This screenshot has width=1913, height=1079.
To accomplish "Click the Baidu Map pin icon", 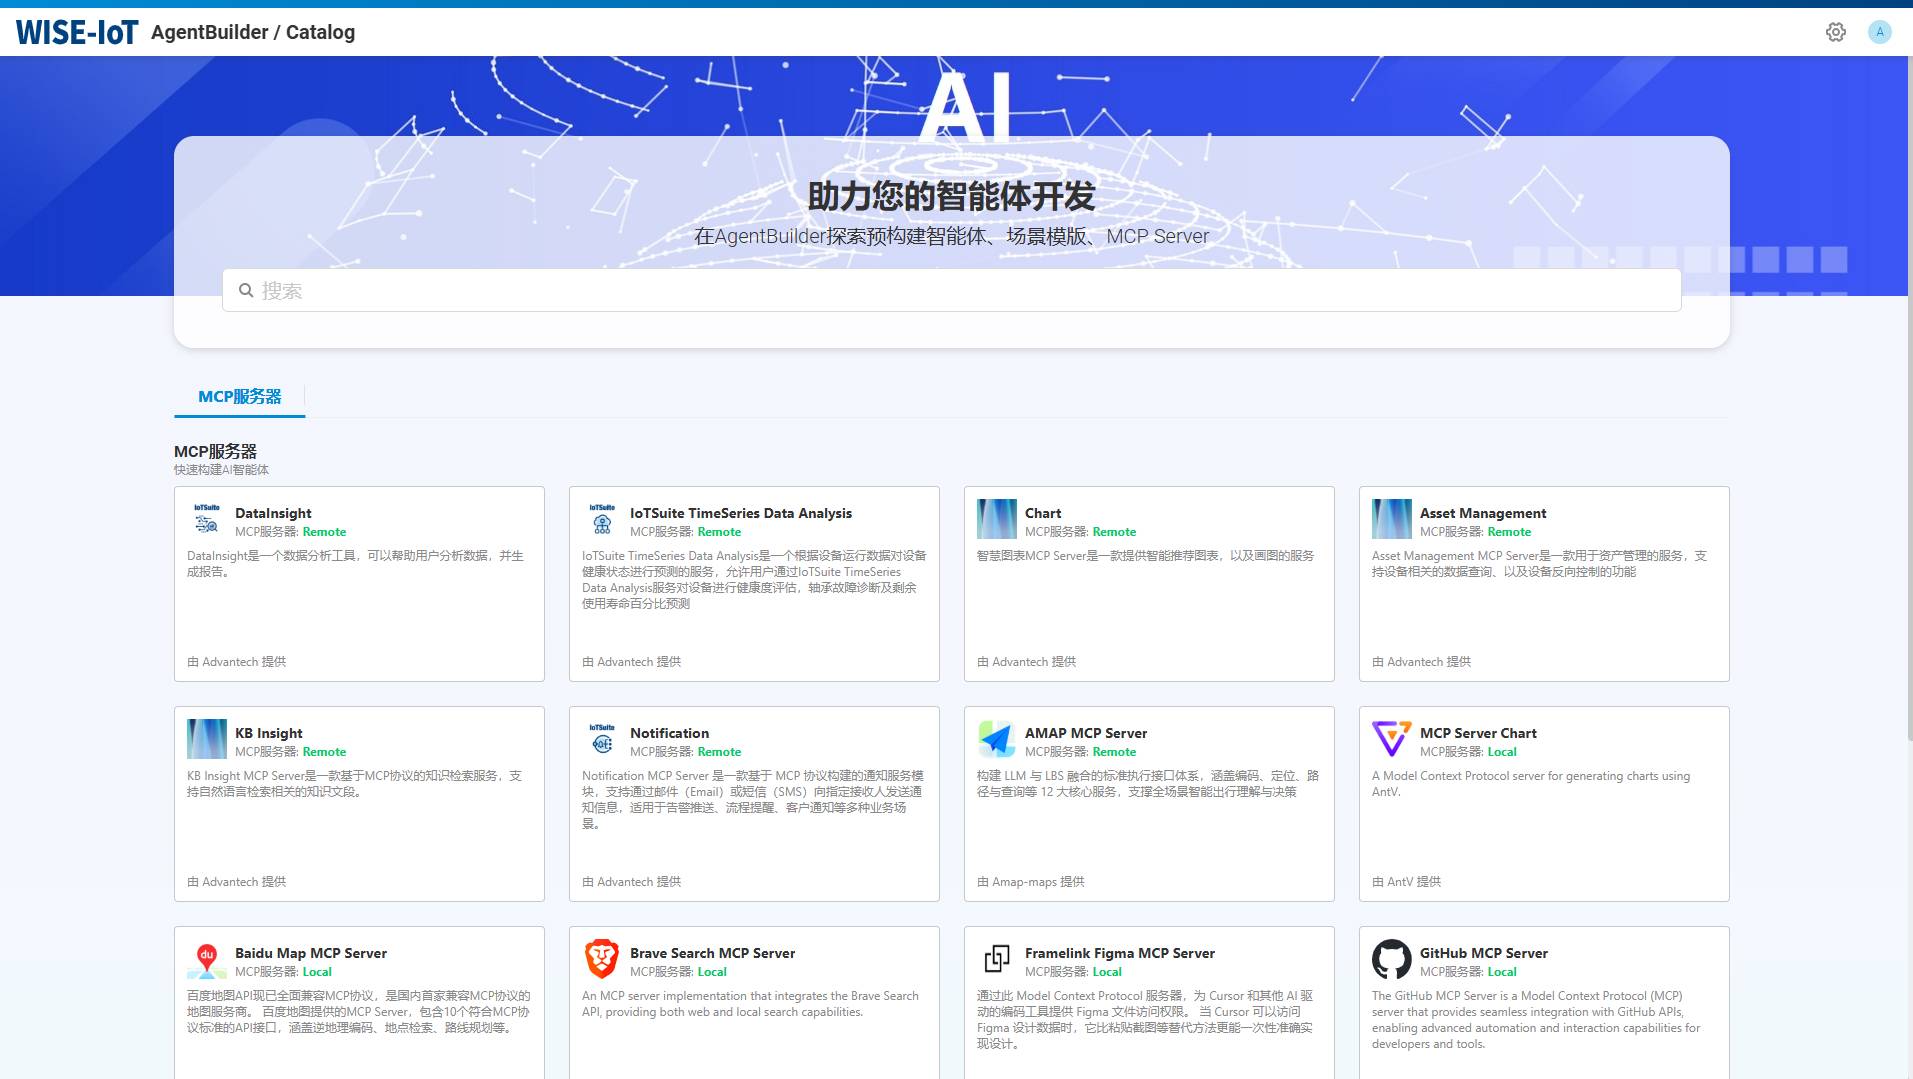I will pyautogui.click(x=206, y=959).
